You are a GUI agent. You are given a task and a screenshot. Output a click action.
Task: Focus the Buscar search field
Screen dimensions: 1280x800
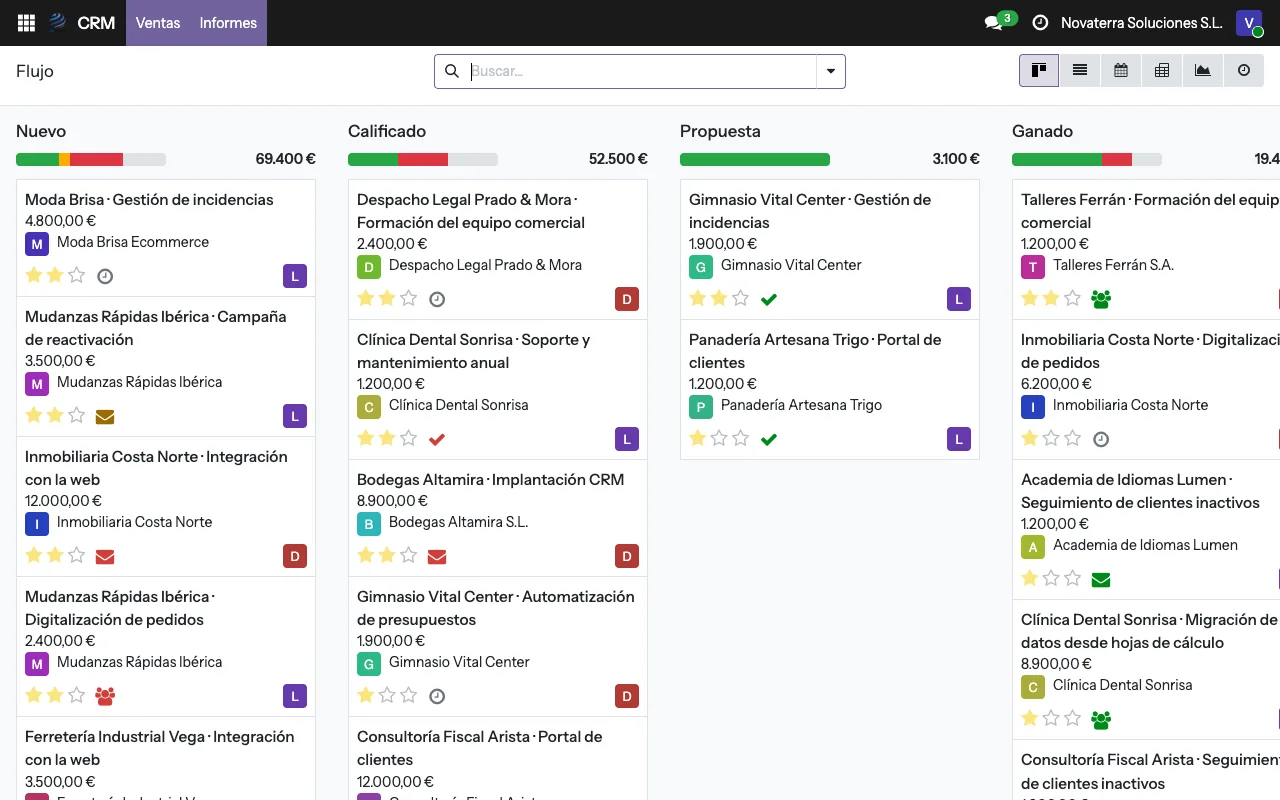tap(643, 71)
